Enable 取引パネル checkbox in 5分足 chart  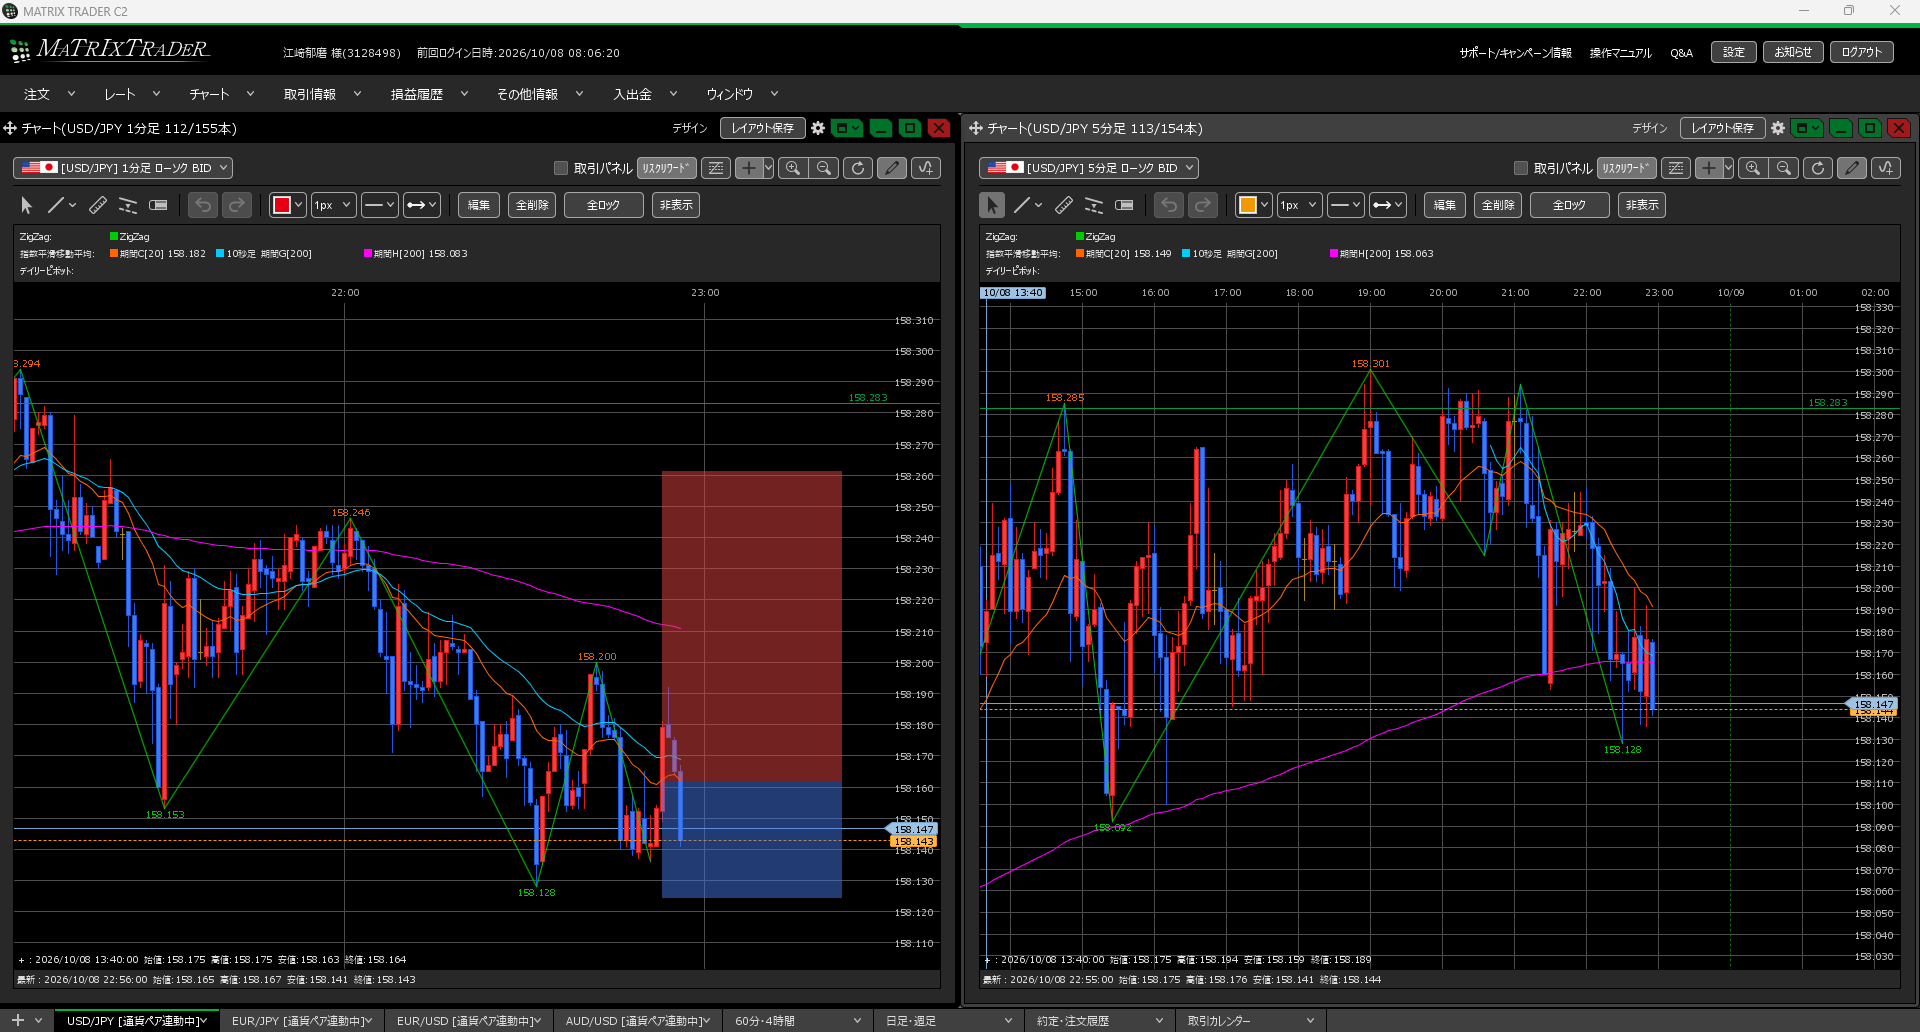pyautogui.click(x=1521, y=168)
